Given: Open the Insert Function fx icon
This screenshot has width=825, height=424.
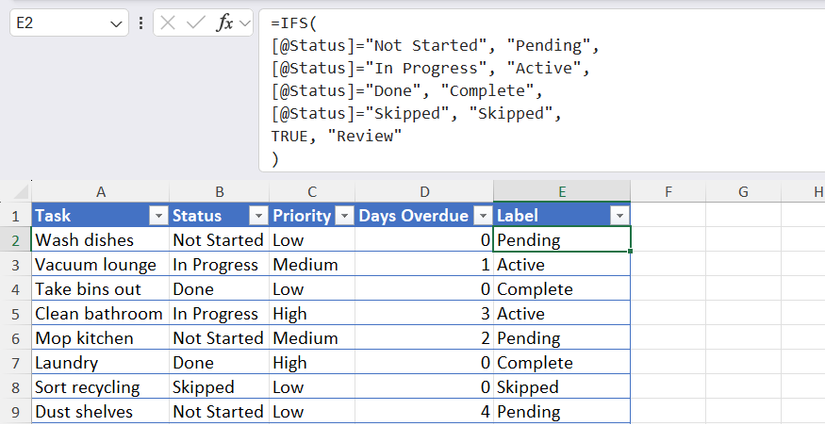Looking at the screenshot, I should click(x=225, y=23).
